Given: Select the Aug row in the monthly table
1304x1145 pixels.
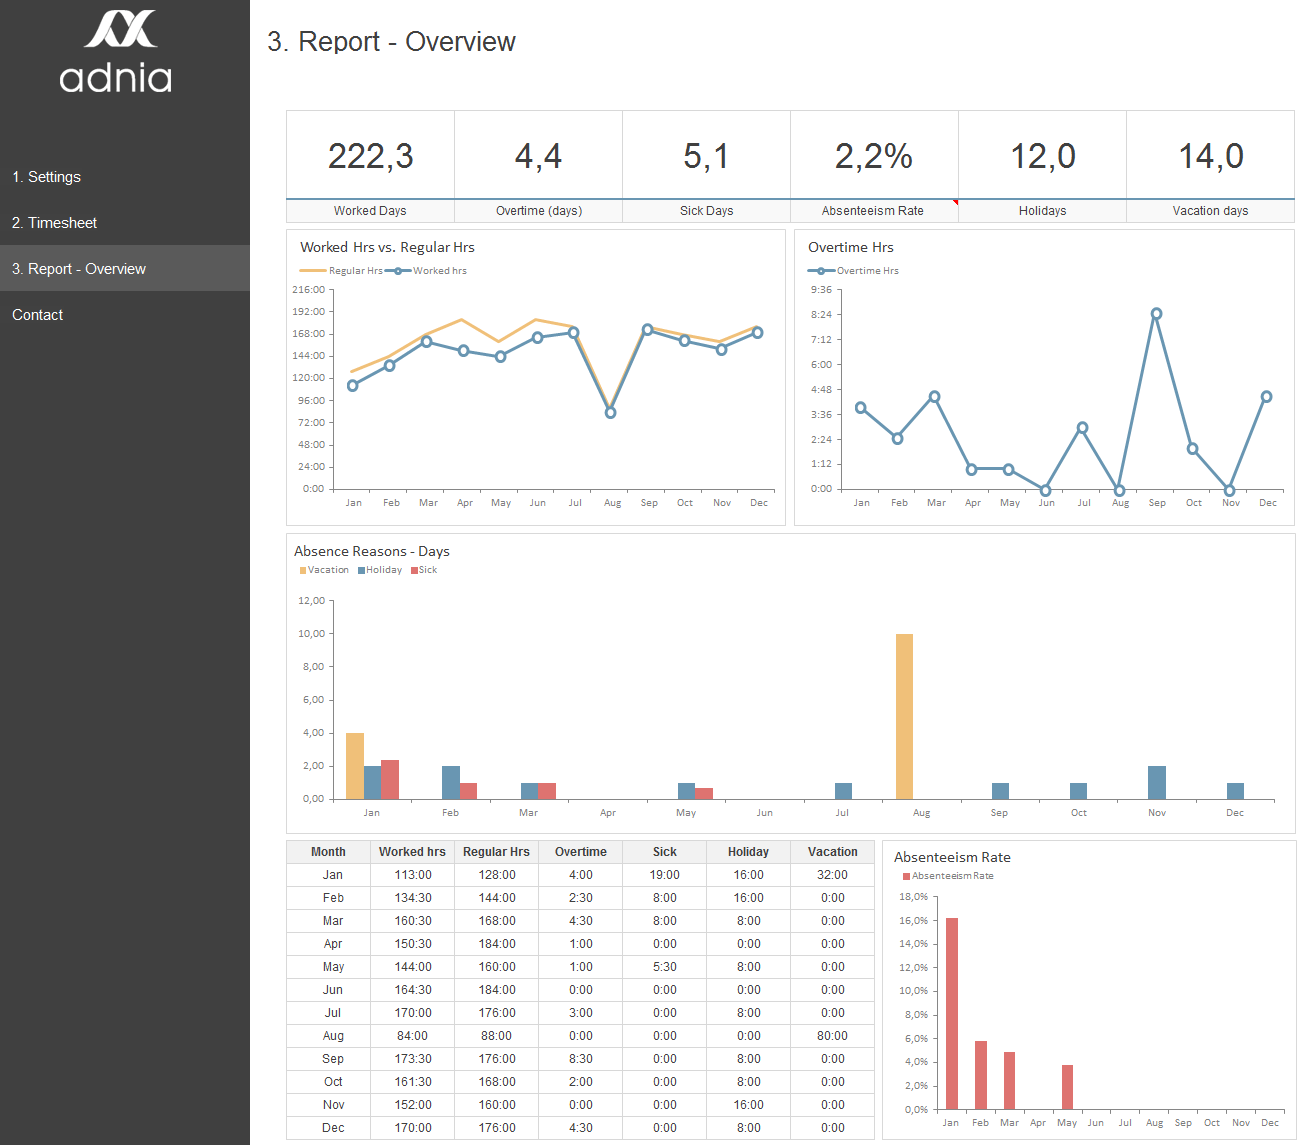Looking at the screenshot, I should tap(332, 1035).
